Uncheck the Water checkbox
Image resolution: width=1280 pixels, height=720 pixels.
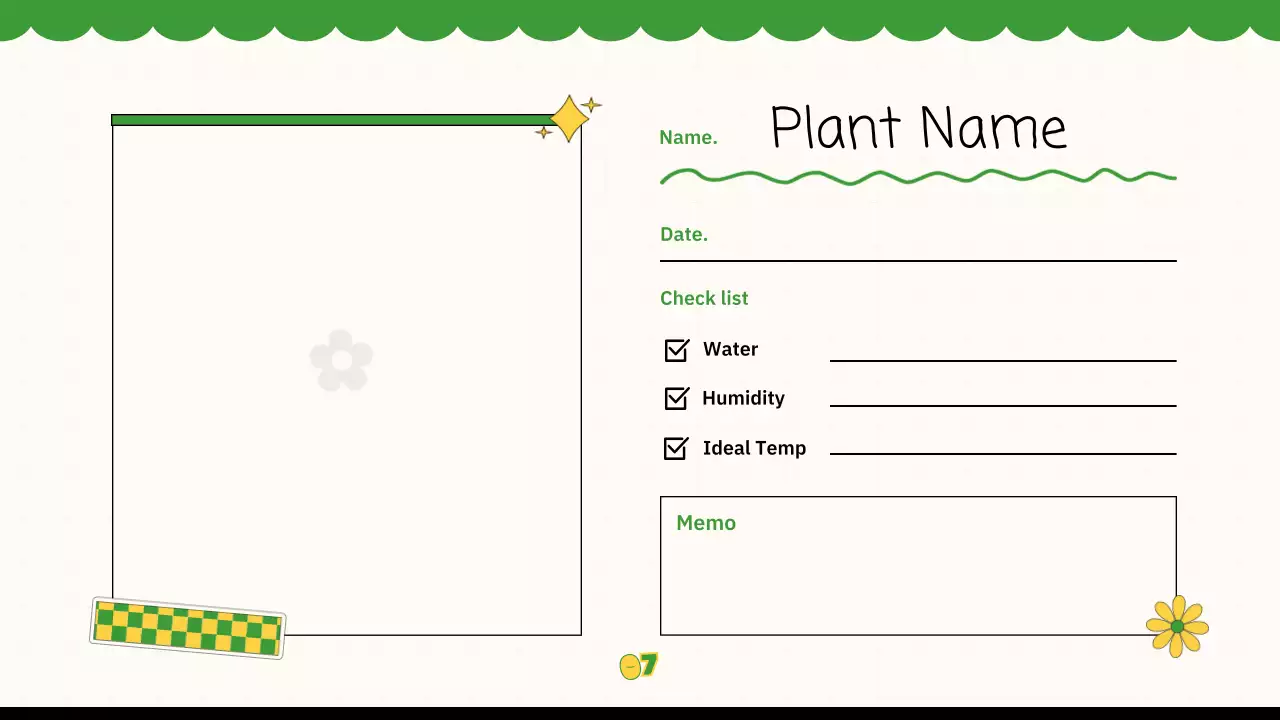676,350
